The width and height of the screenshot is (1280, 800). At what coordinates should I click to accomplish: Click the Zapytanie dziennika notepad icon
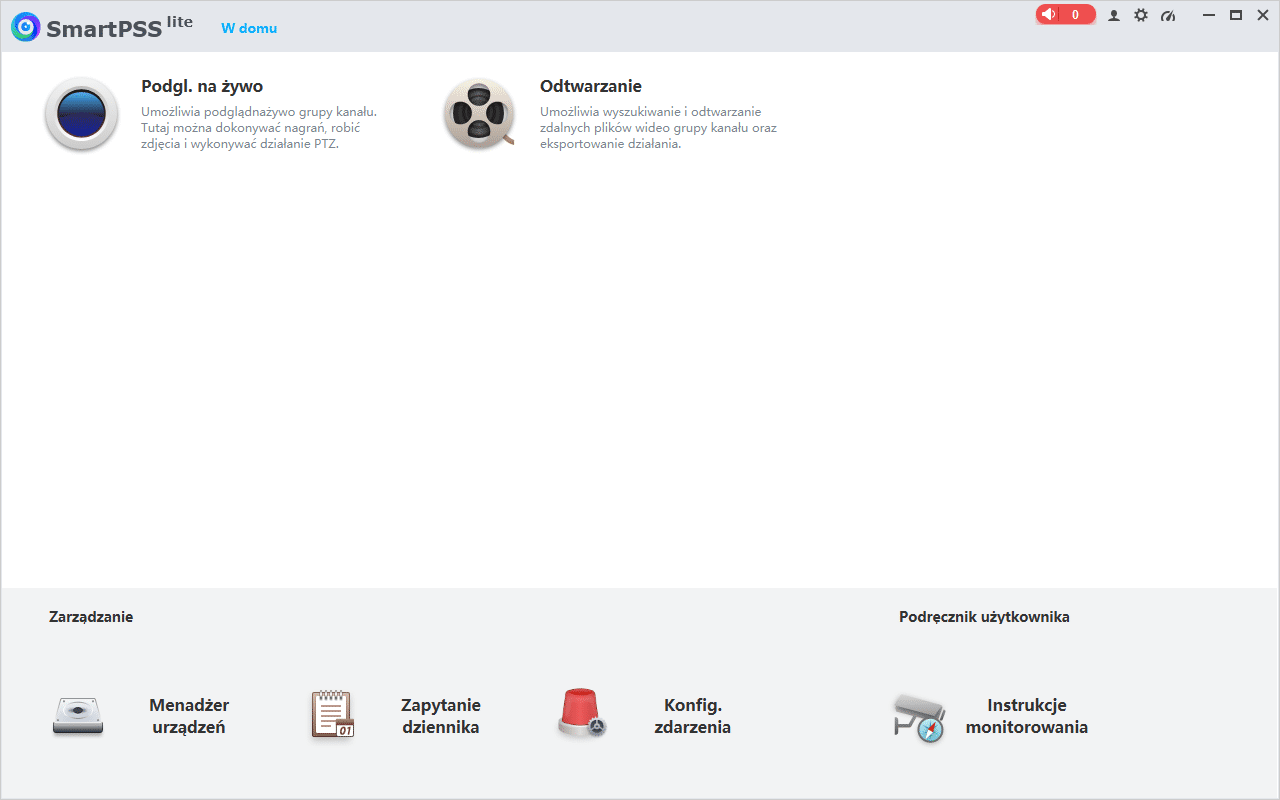(x=332, y=714)
